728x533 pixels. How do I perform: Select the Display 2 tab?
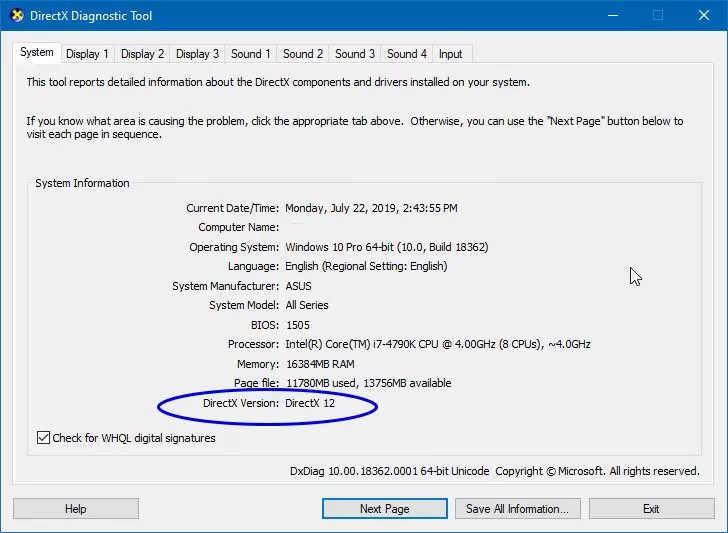click(142, 54)
